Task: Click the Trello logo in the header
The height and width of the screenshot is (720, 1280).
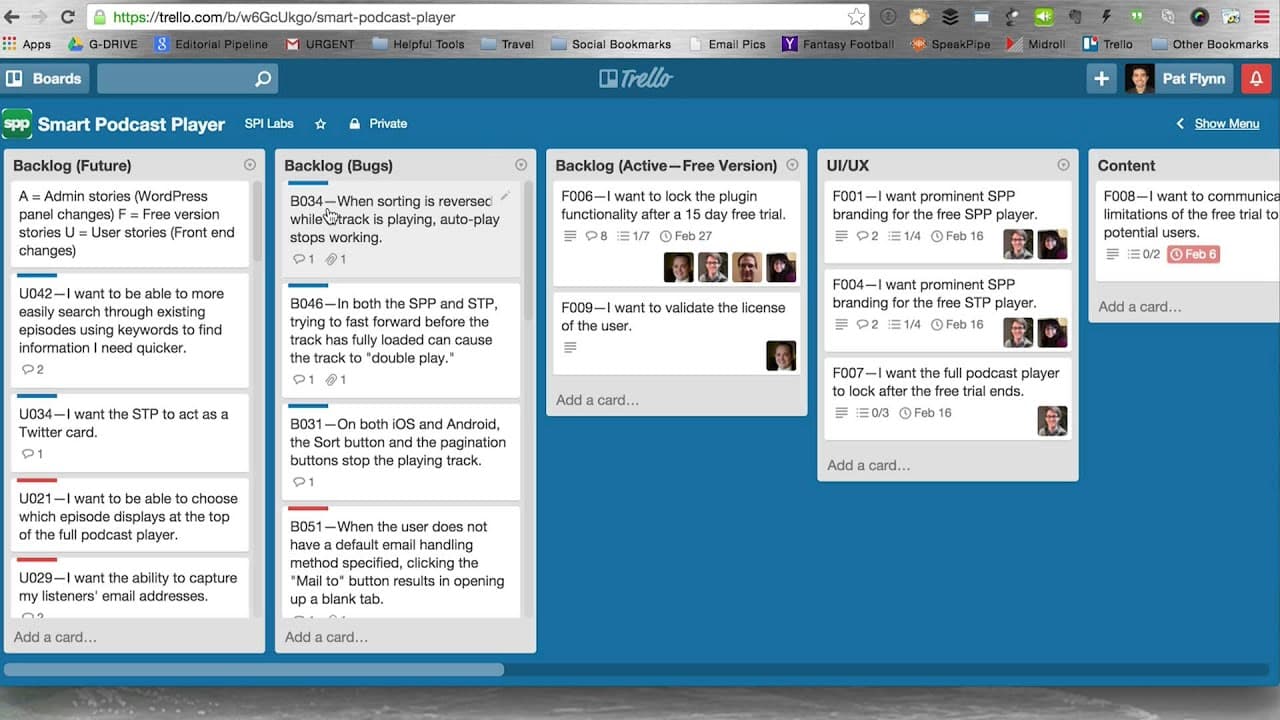Action: 636,78
